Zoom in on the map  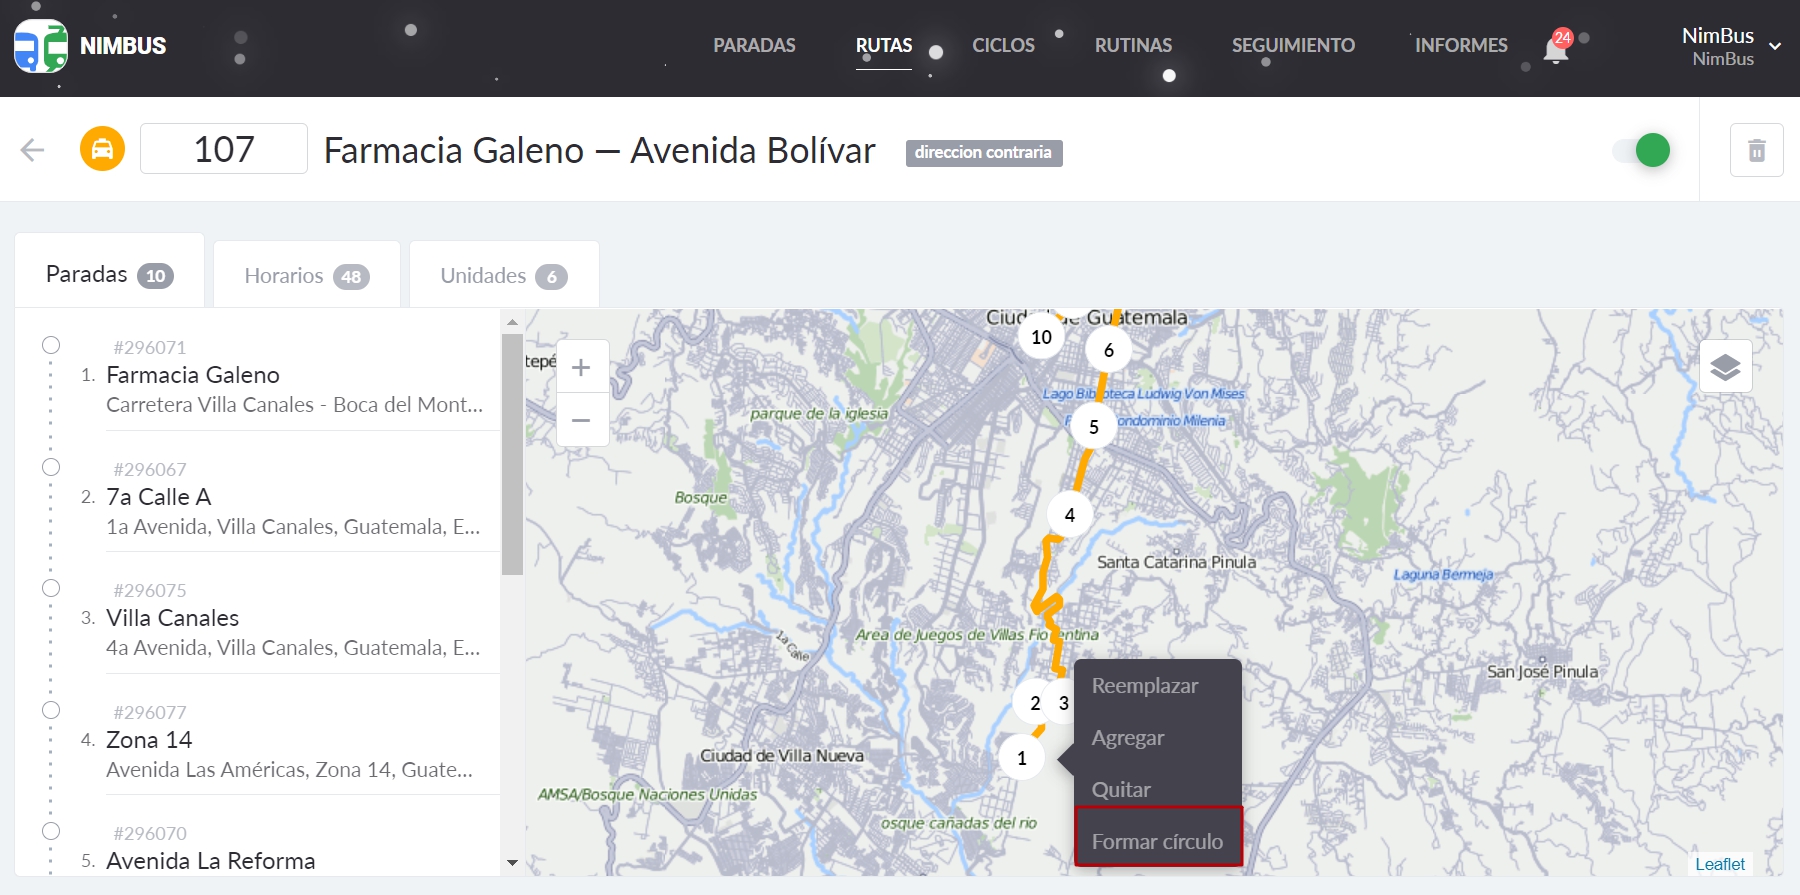(x=581, y=368)
